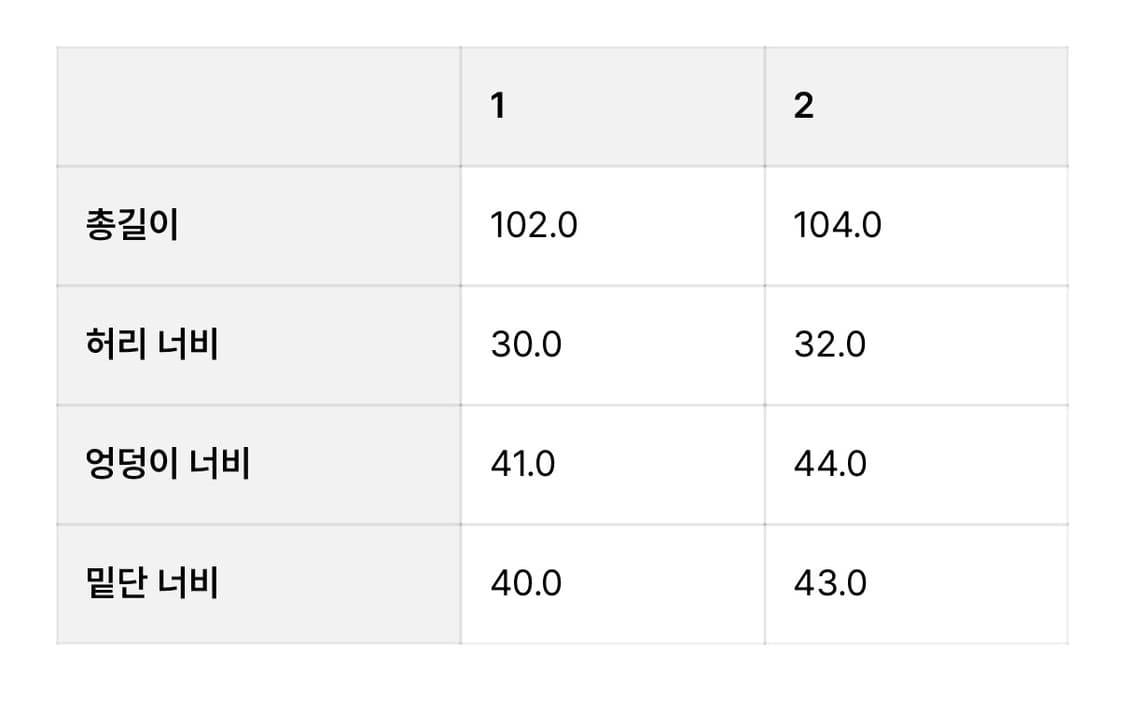The image size is (1125, 701).
Task: Select size 2's 허리 너비 measurement
Action: pos(830,345)
